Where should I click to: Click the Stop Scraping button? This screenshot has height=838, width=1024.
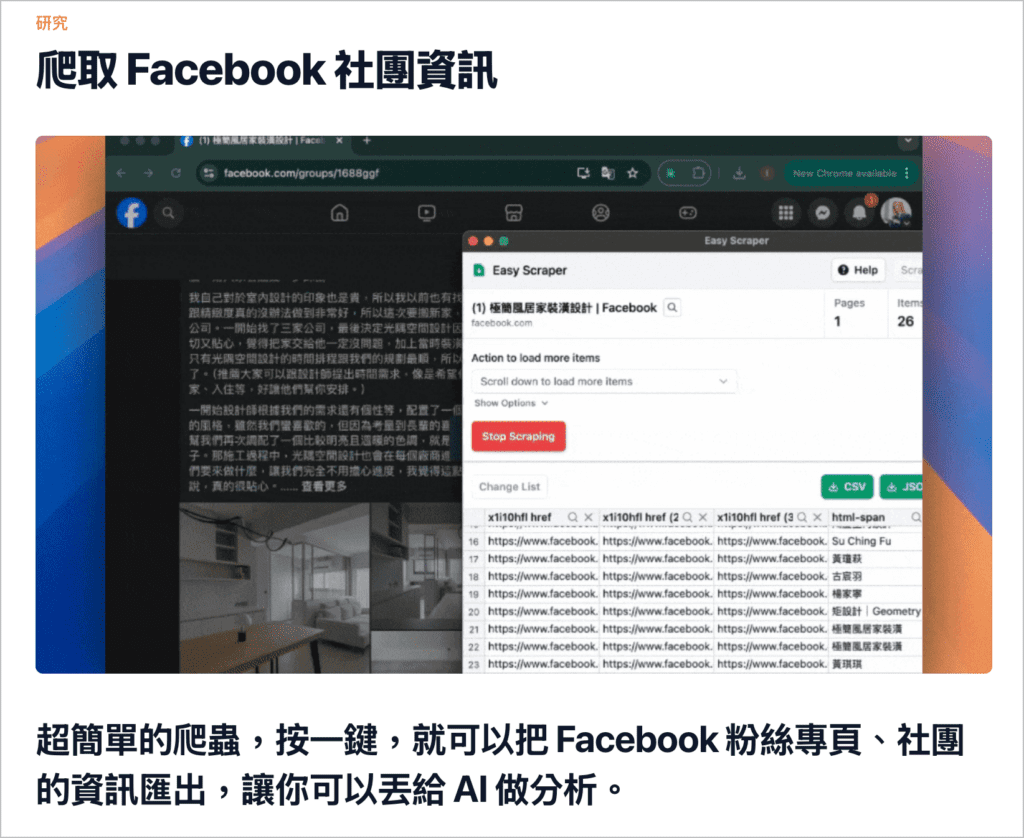[x=519, y=436]
